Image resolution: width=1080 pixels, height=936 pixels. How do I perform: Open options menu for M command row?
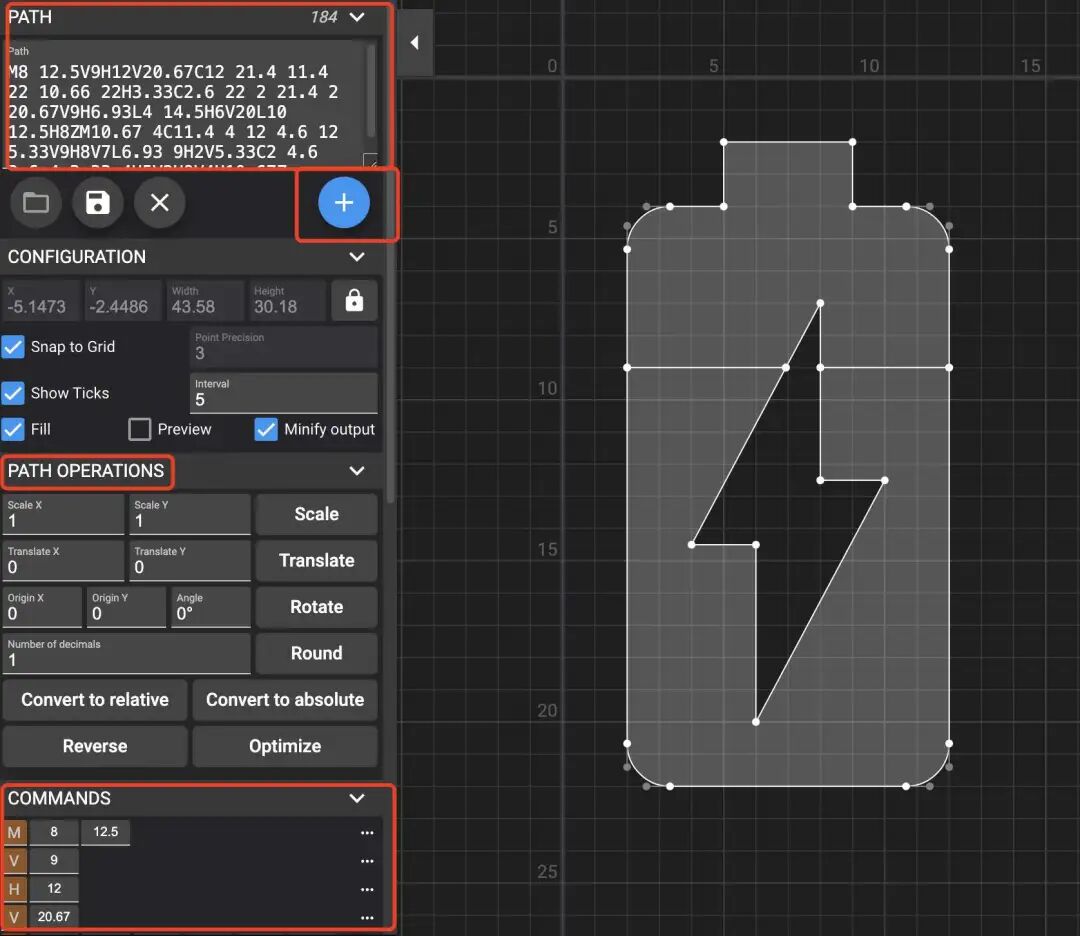coord(367,832)
